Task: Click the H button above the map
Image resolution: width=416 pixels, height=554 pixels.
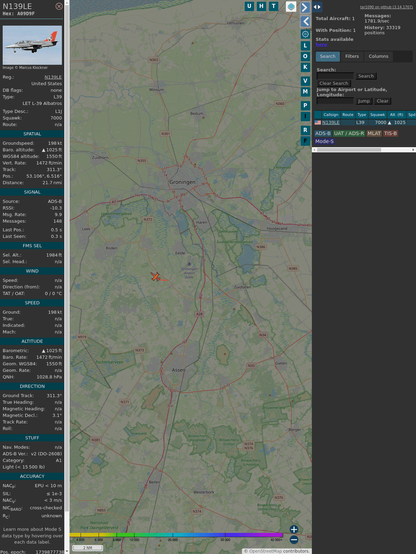Action: [261, 6]
